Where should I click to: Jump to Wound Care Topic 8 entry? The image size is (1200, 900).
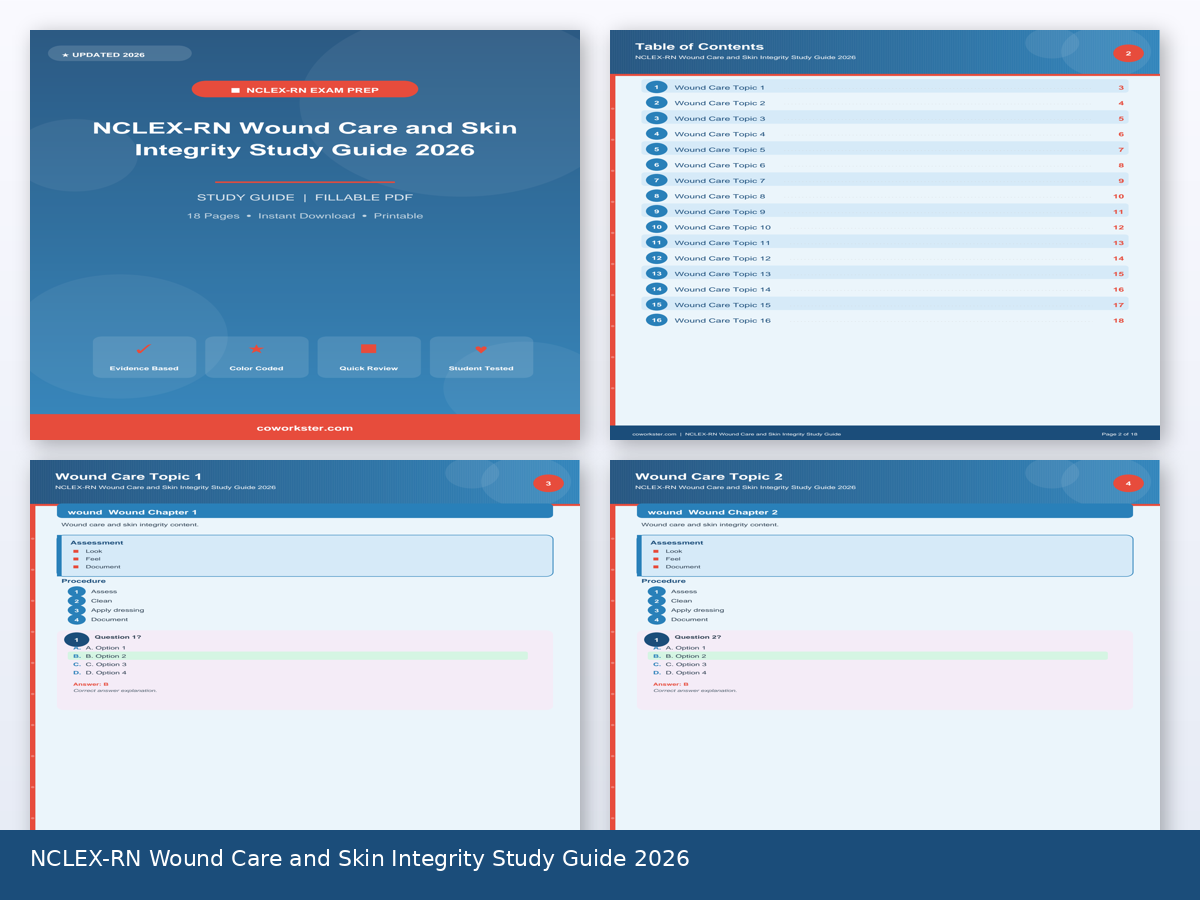point(720,197)
